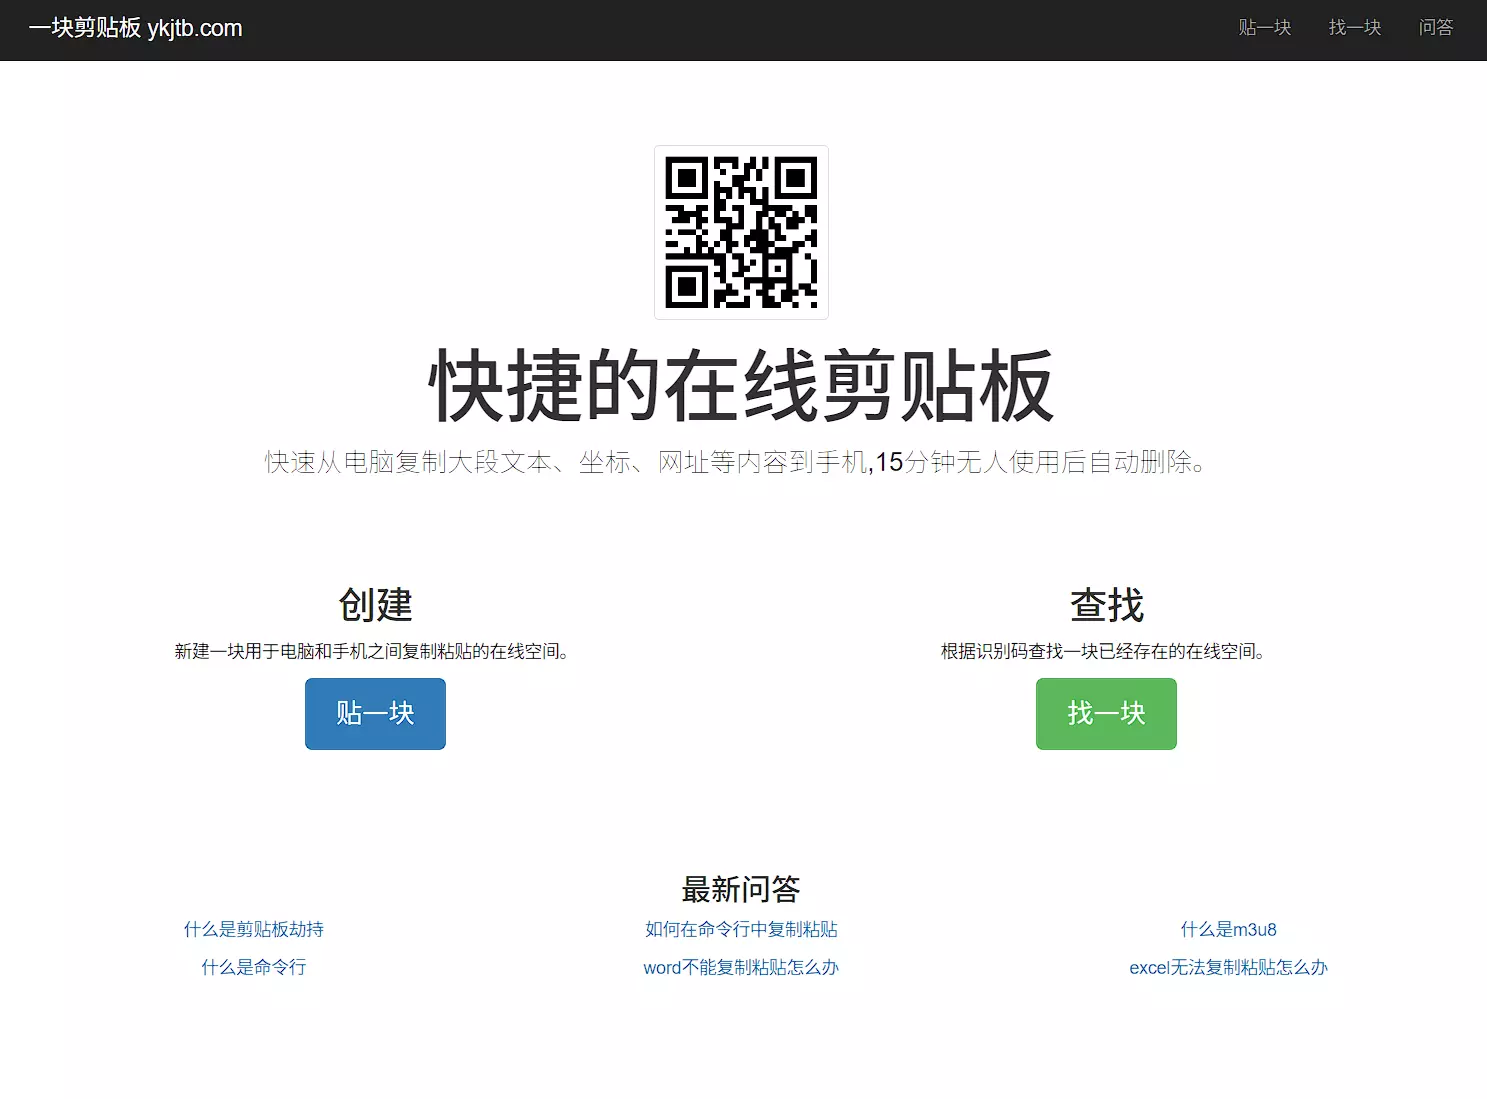Screen dimensions: 1487x1099
Task: Click the 创建 section heading
Action: [x=375, y=605]
